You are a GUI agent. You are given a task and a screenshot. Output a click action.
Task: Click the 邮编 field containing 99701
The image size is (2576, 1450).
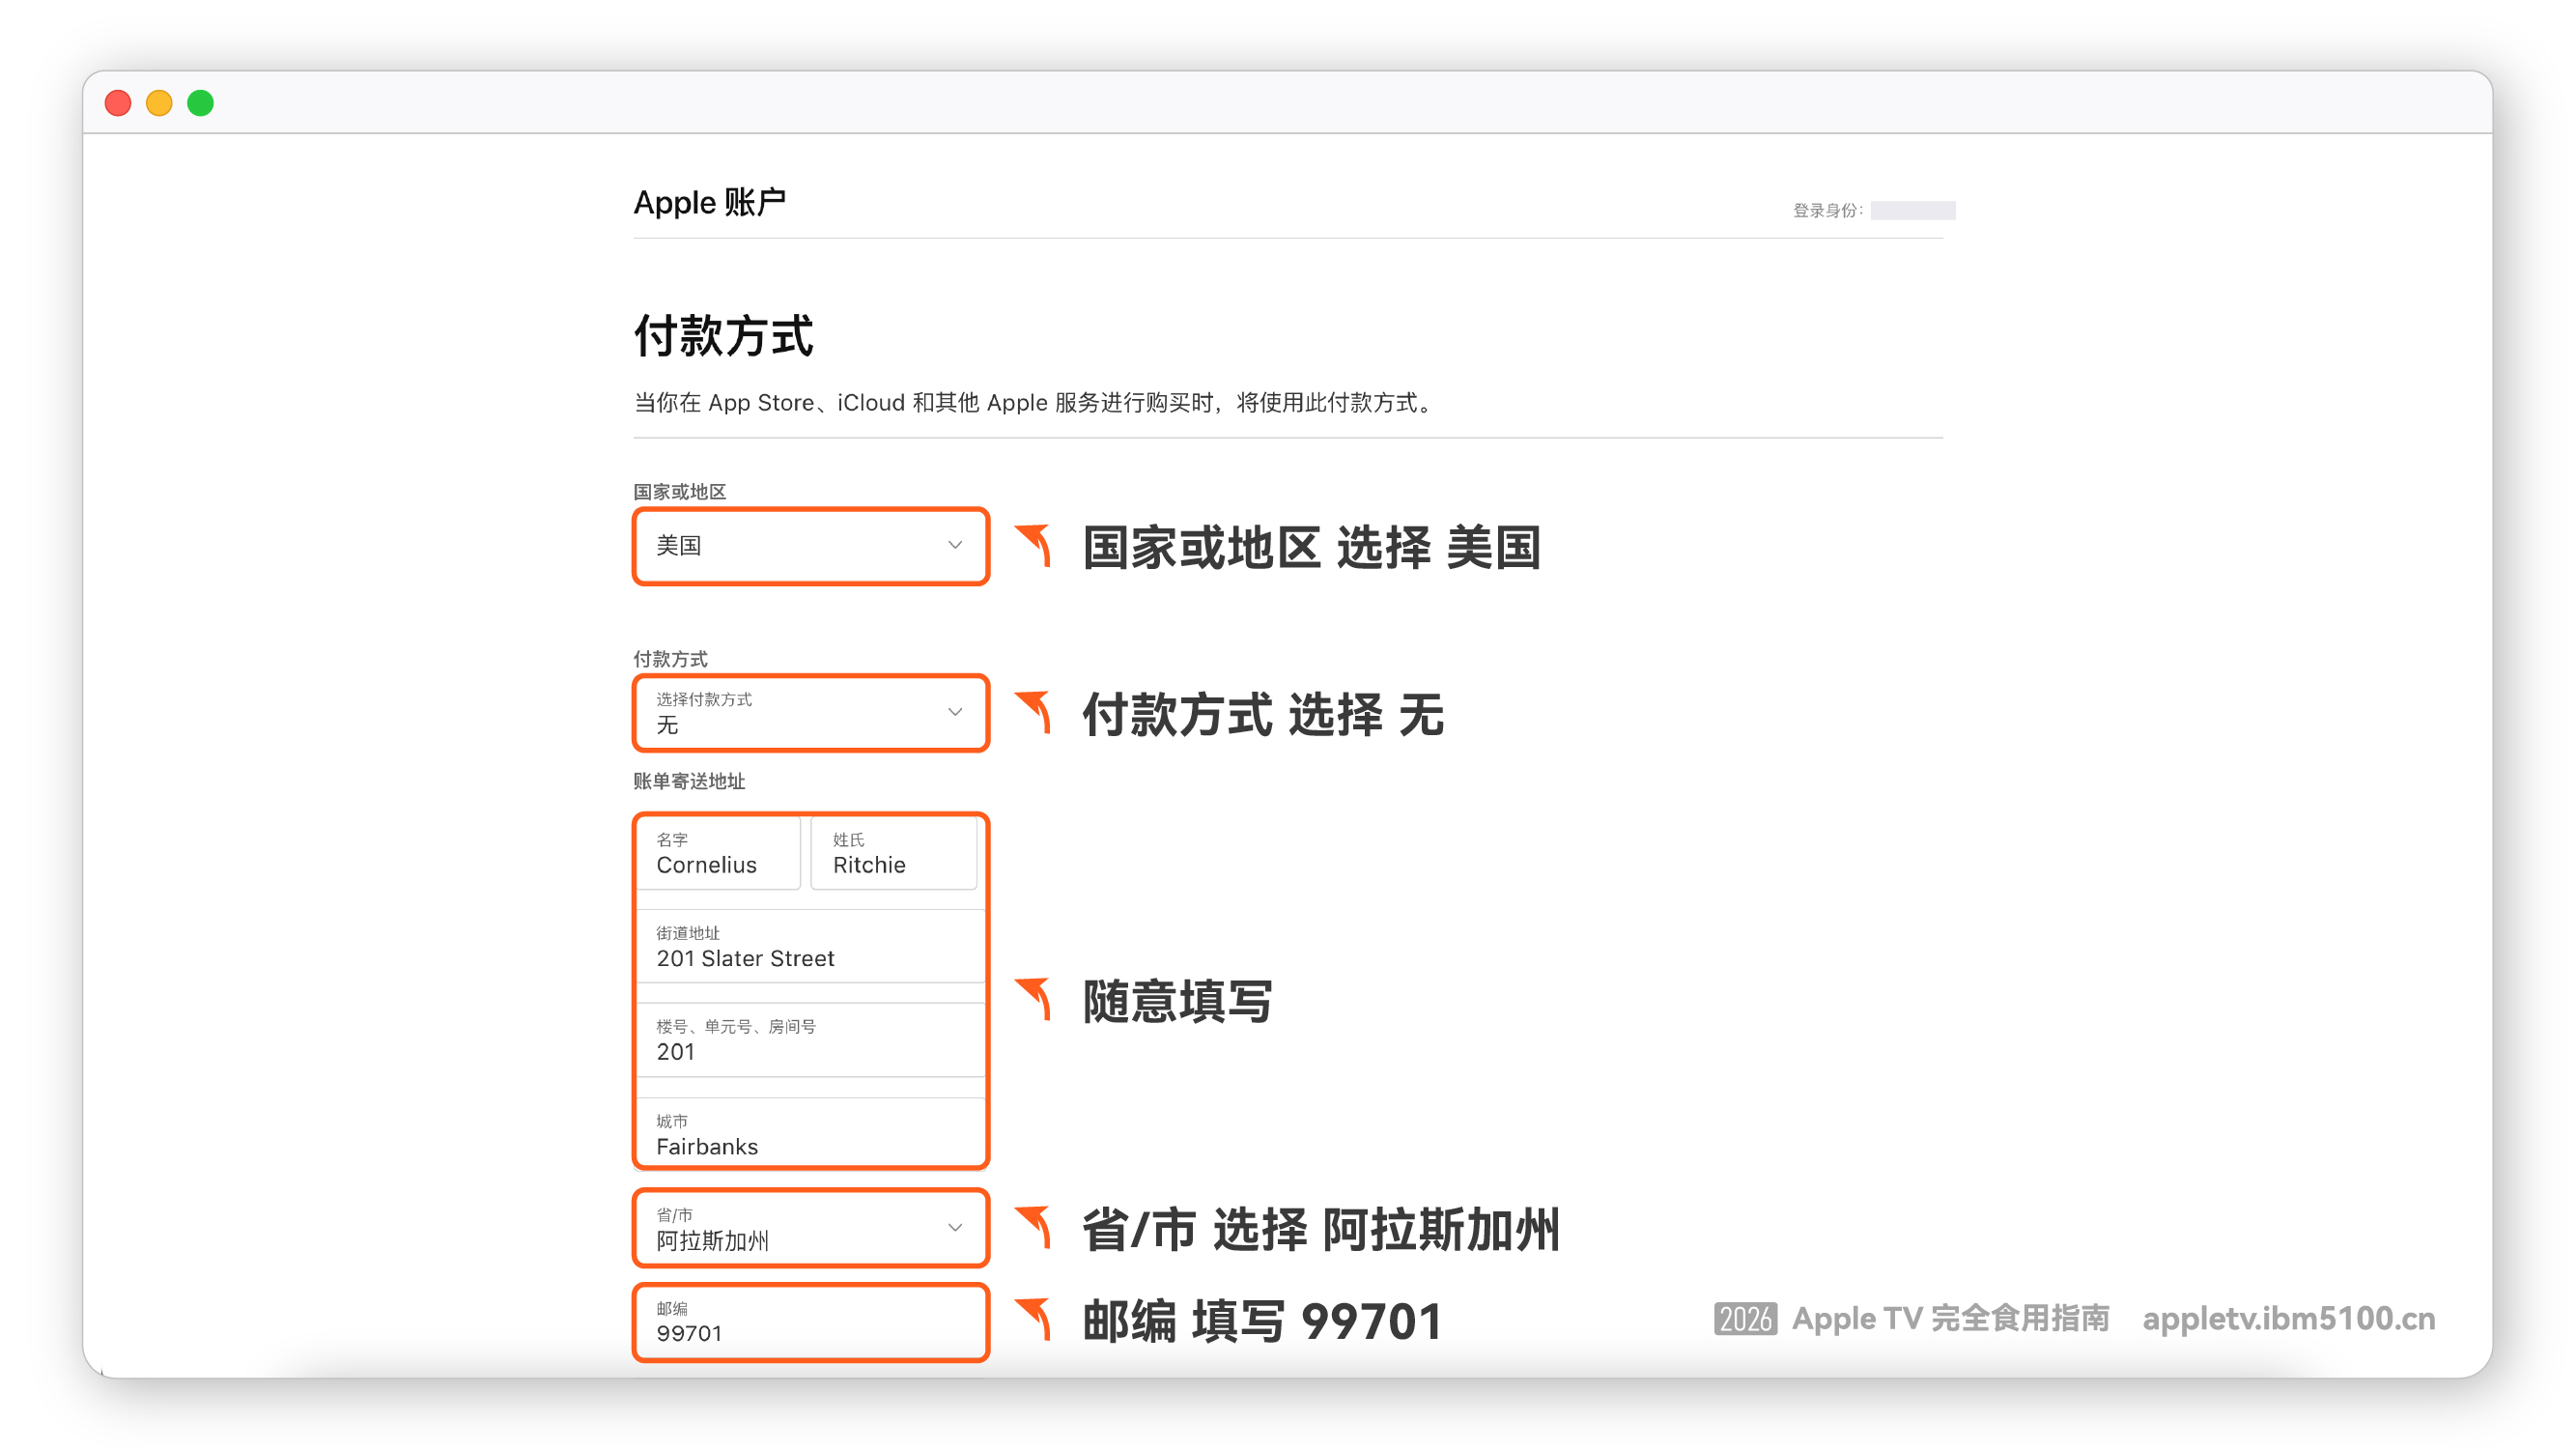tap(810, 1322)
